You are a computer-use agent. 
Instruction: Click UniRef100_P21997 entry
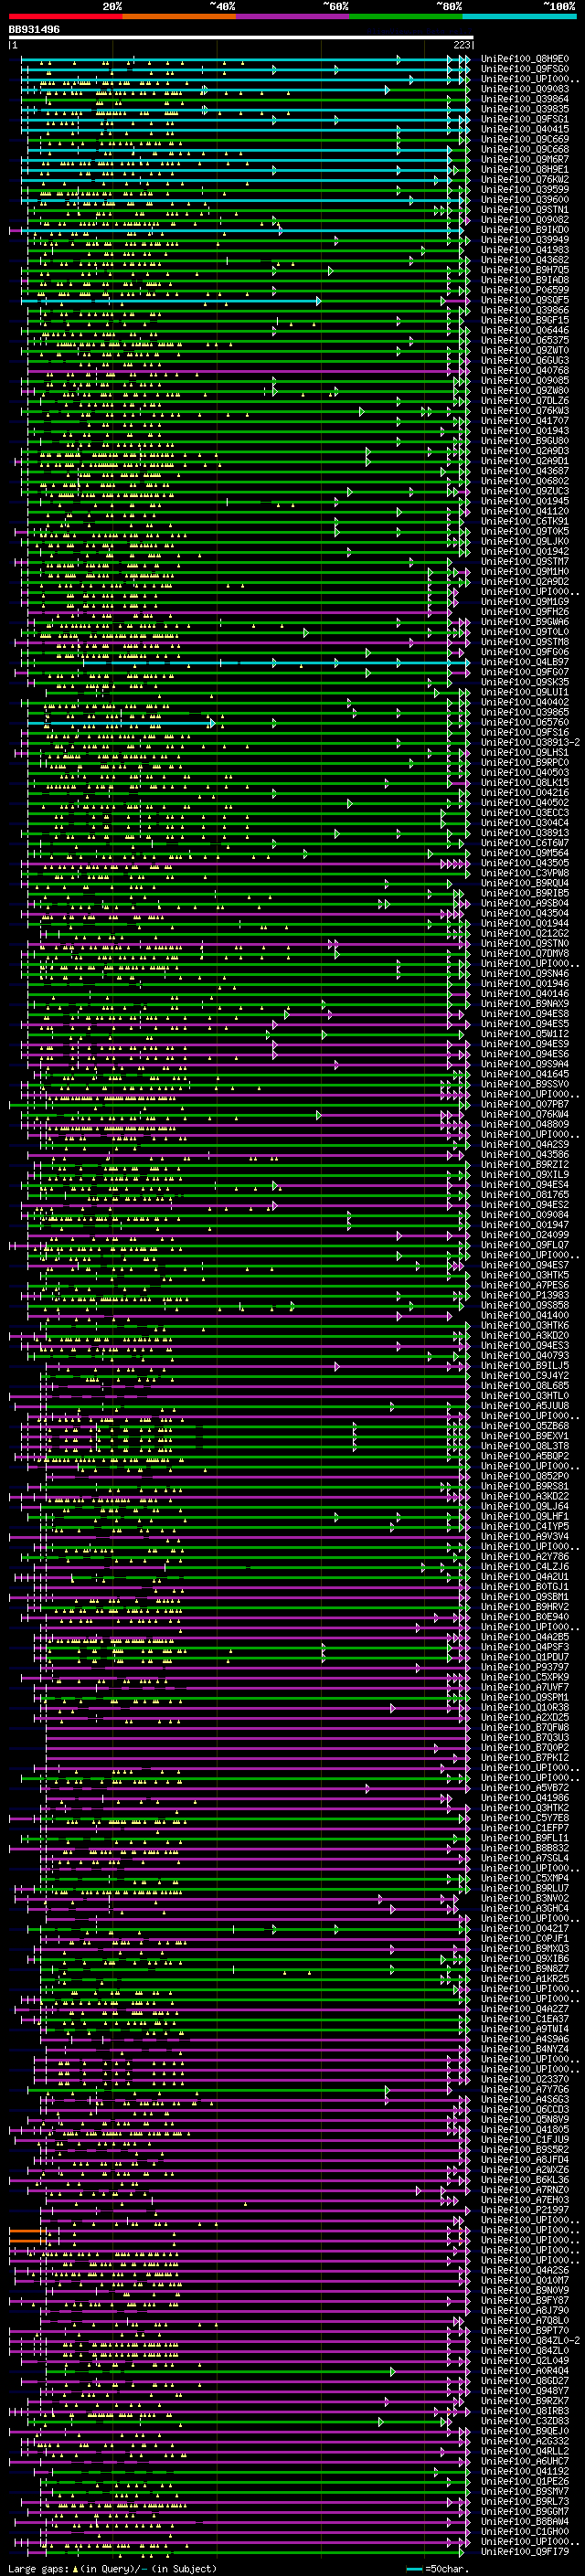click(525, 2209)
